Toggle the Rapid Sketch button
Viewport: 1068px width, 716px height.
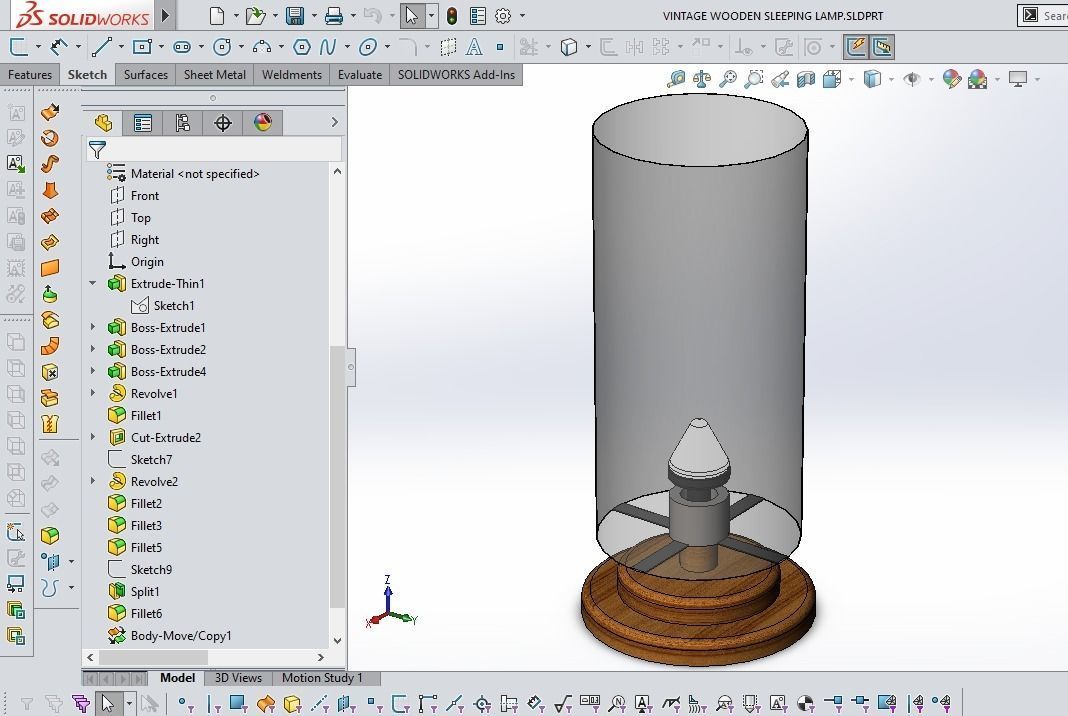tap(855, 47)
